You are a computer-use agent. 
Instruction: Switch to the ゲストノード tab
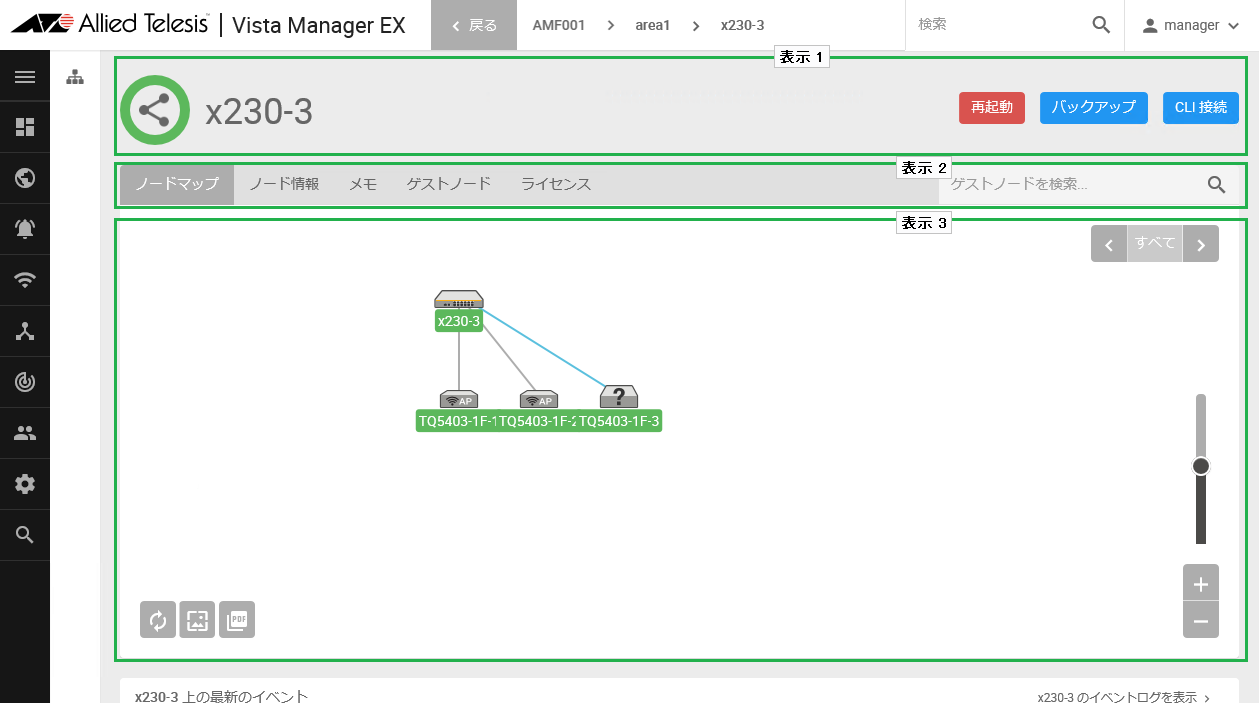click(x=449, y=184)
